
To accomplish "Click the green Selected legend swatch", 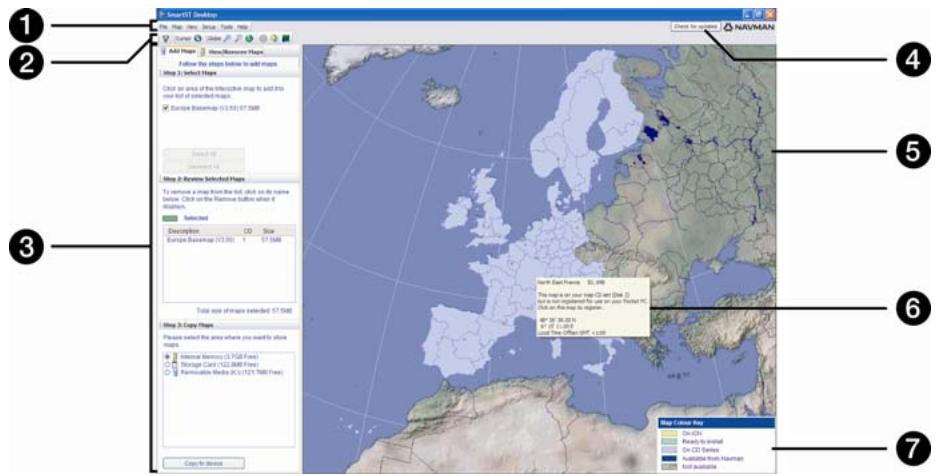I will pyautogui.click(x=170, y=219).
